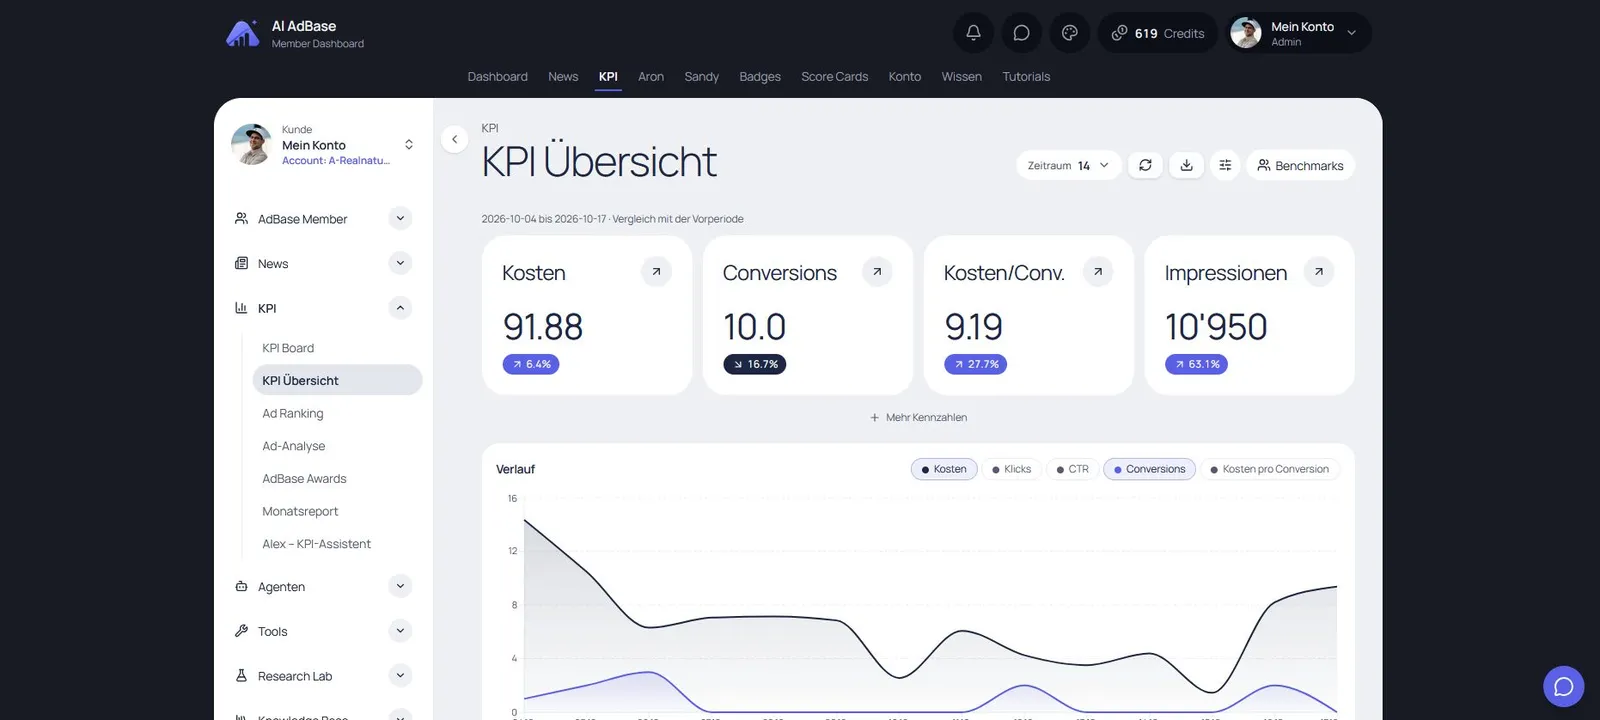The width and height of the screenshot is (1600, 720).
Task: Click the 619 Credits indicator
Action: (1158, 33)
